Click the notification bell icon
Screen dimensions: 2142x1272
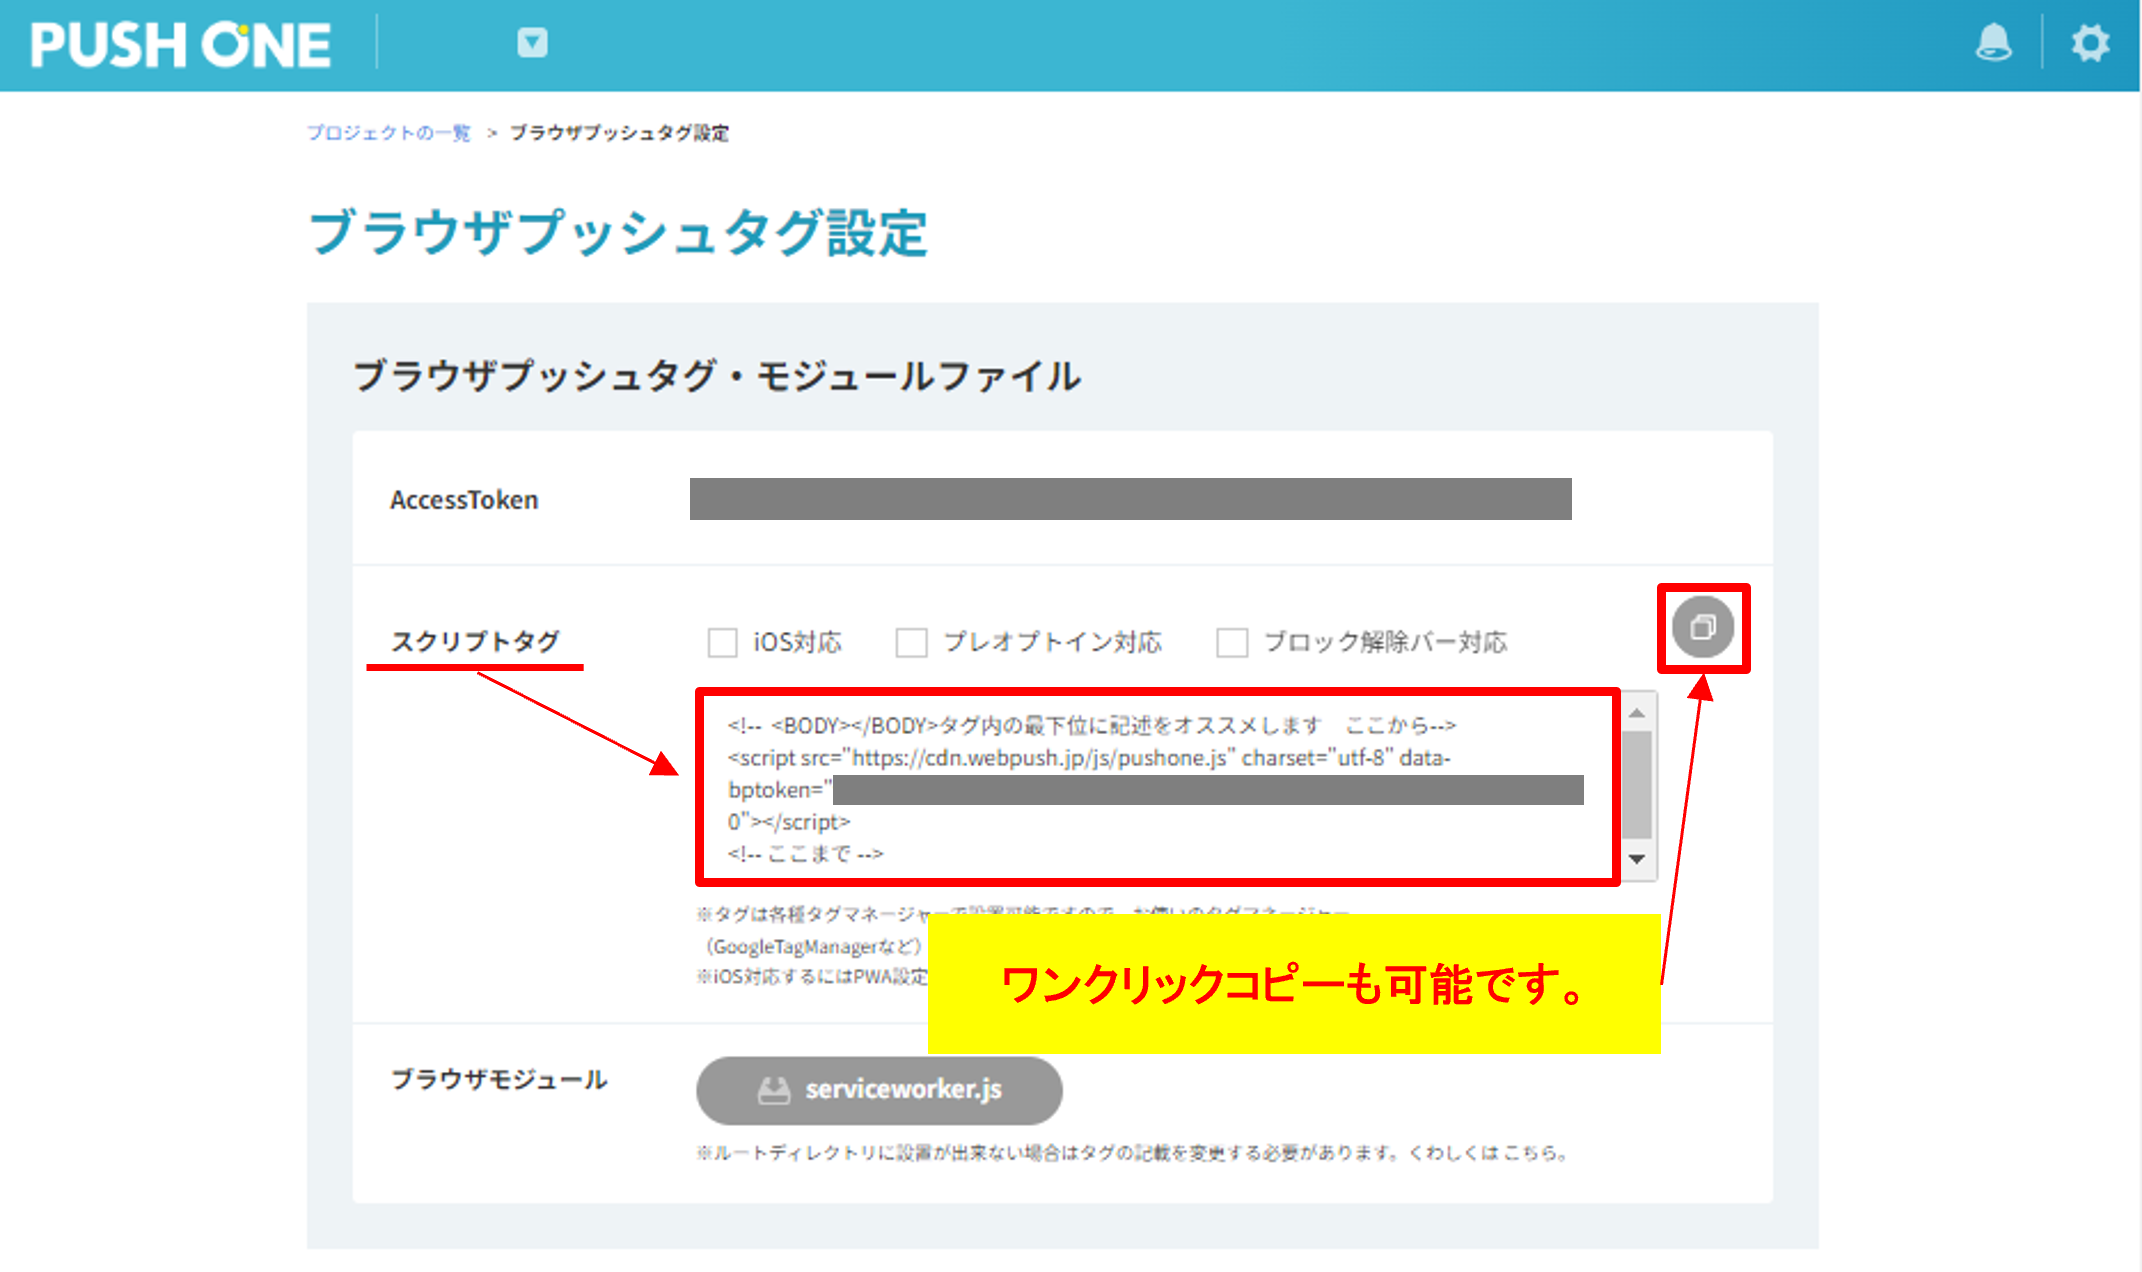(1993, 43)
